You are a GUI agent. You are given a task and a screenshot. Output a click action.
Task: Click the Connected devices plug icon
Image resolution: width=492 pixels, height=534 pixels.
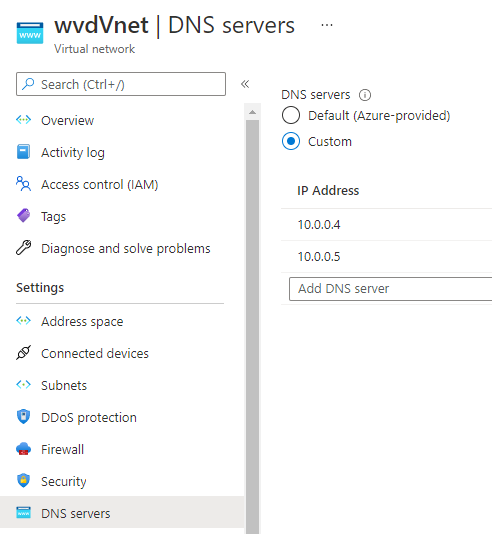pos(23,353)
